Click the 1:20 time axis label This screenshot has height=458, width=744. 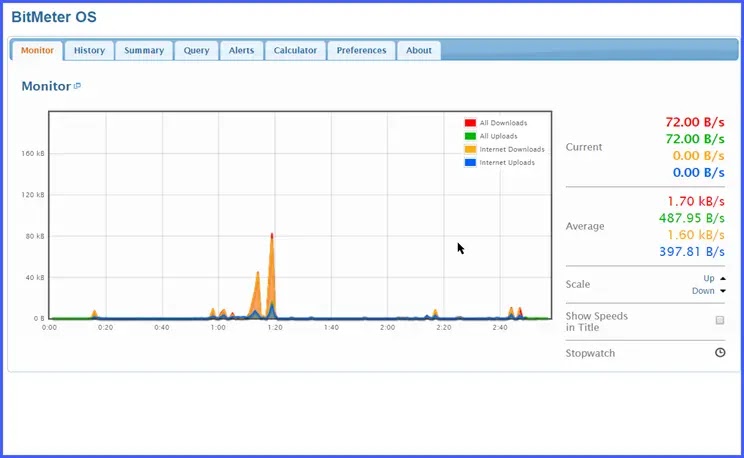[x=275, y=327]
